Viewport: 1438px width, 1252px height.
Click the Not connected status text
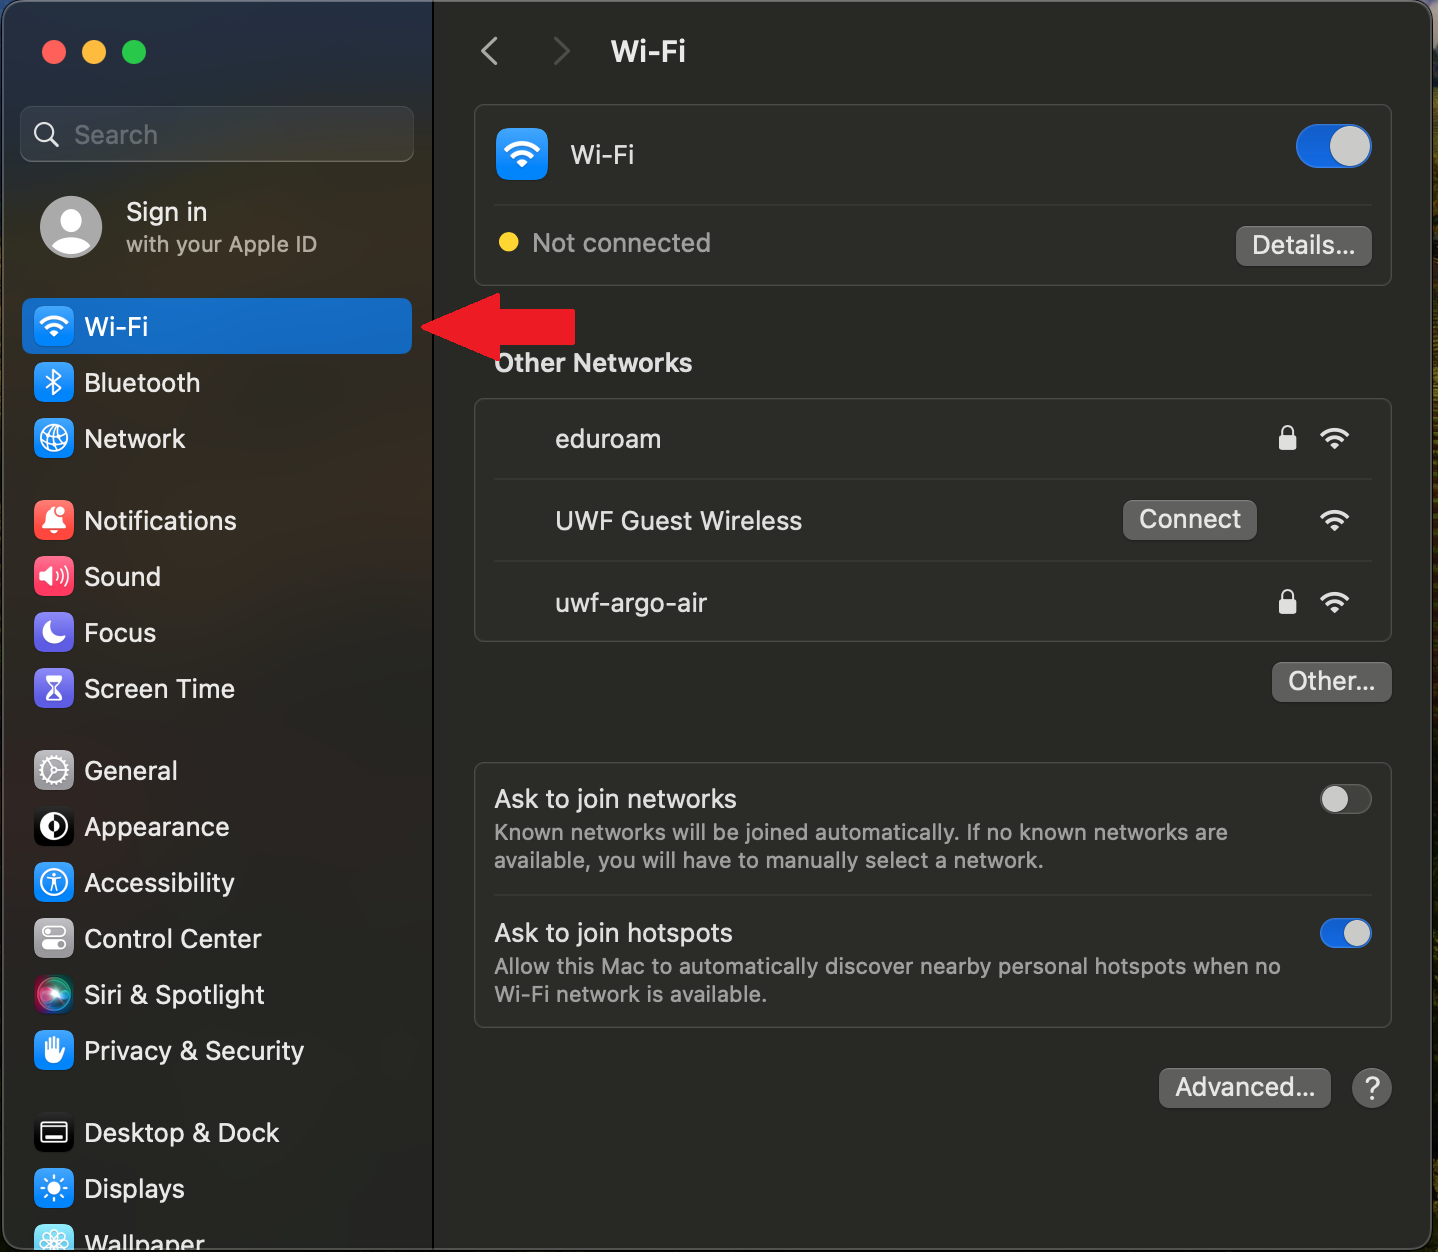click(621, 243)
